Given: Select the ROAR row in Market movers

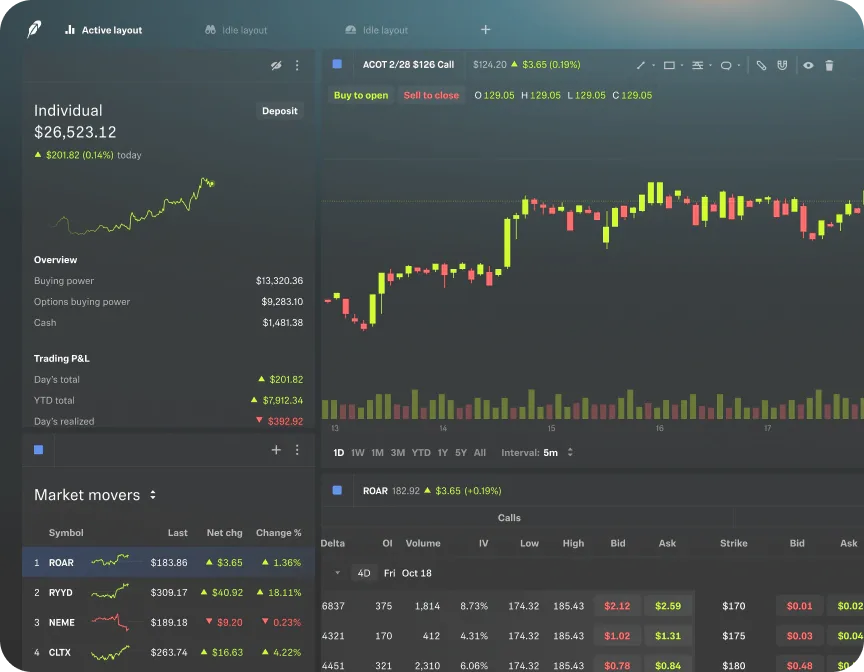Looking at the screenshot, I should click(x=169, y=562).
